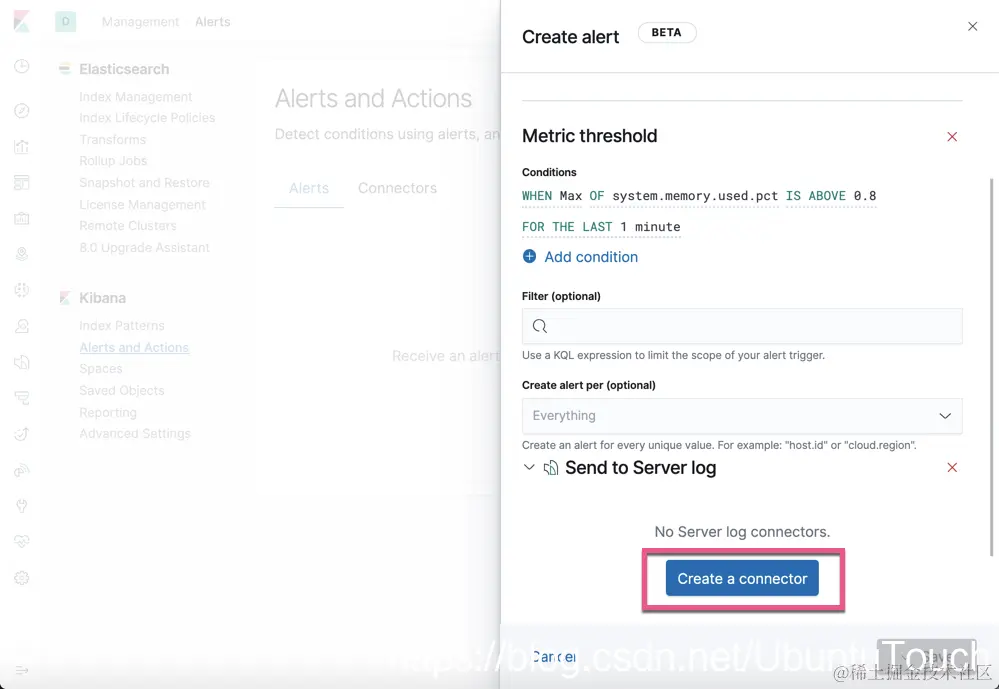Switch to the Alerts tab
This screenshot has height=689, width=999.
[x=309, y=188]
